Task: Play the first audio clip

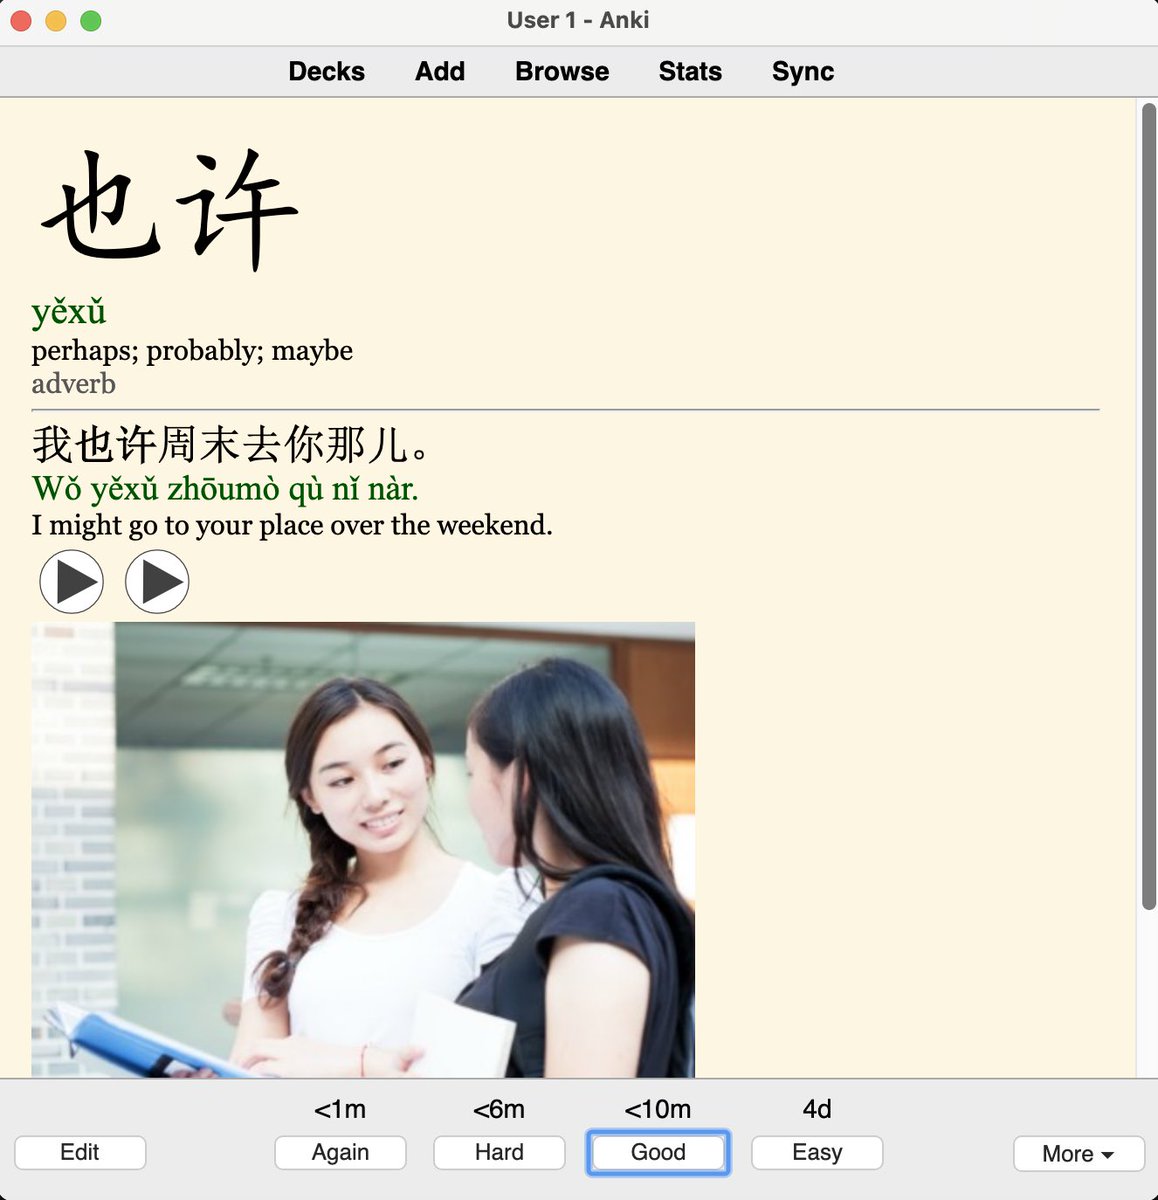Action: point(71,581)
